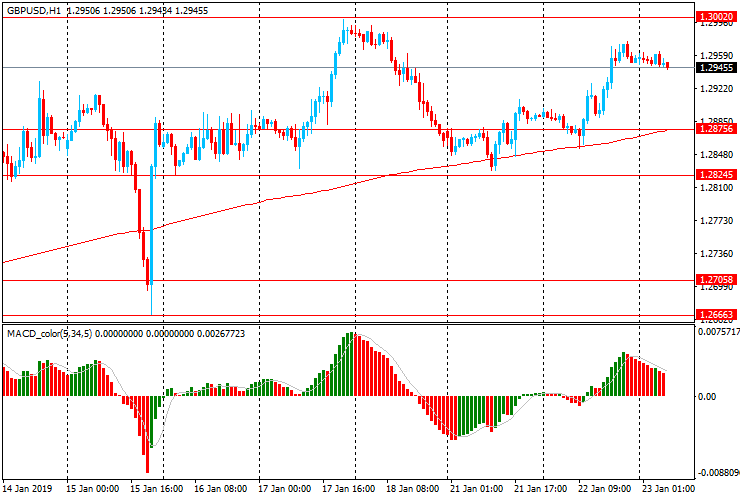This screenshot has height=500, width=740.
Task: Click the 17 Jan 00:00 time label
Action: [x=285, y=489]
